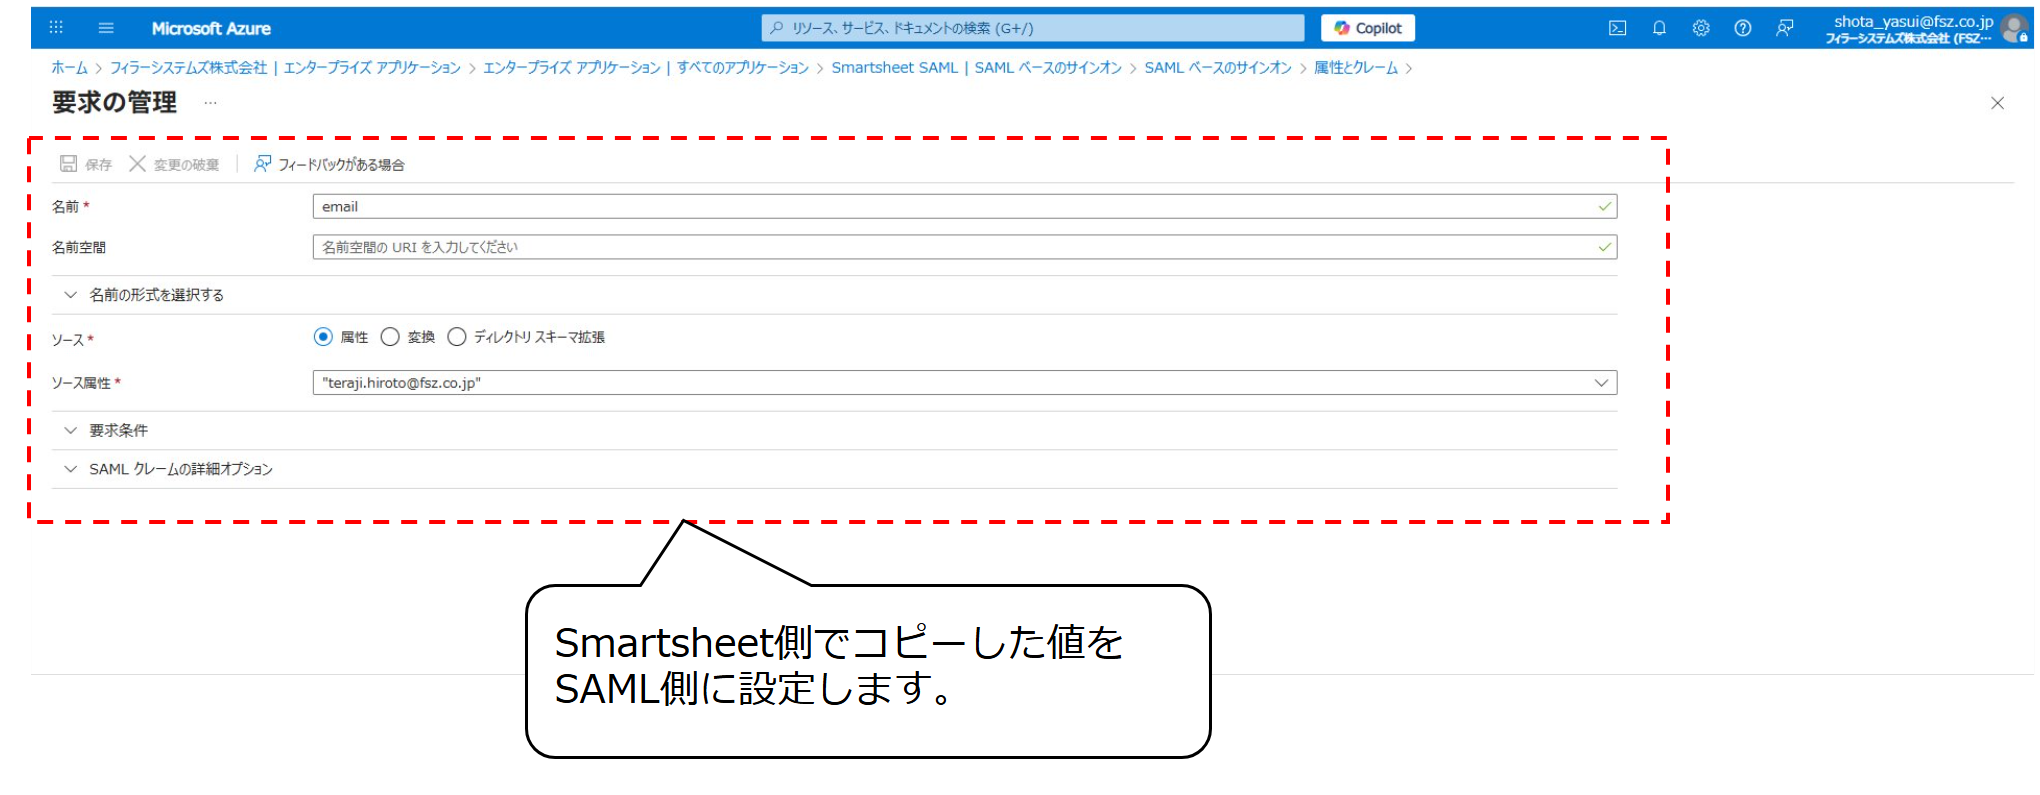The width and height of the screenshot is (2040, 795).
Task: Click フィードバックがある場合 toolbar item
Action: [x=329, y=164]
